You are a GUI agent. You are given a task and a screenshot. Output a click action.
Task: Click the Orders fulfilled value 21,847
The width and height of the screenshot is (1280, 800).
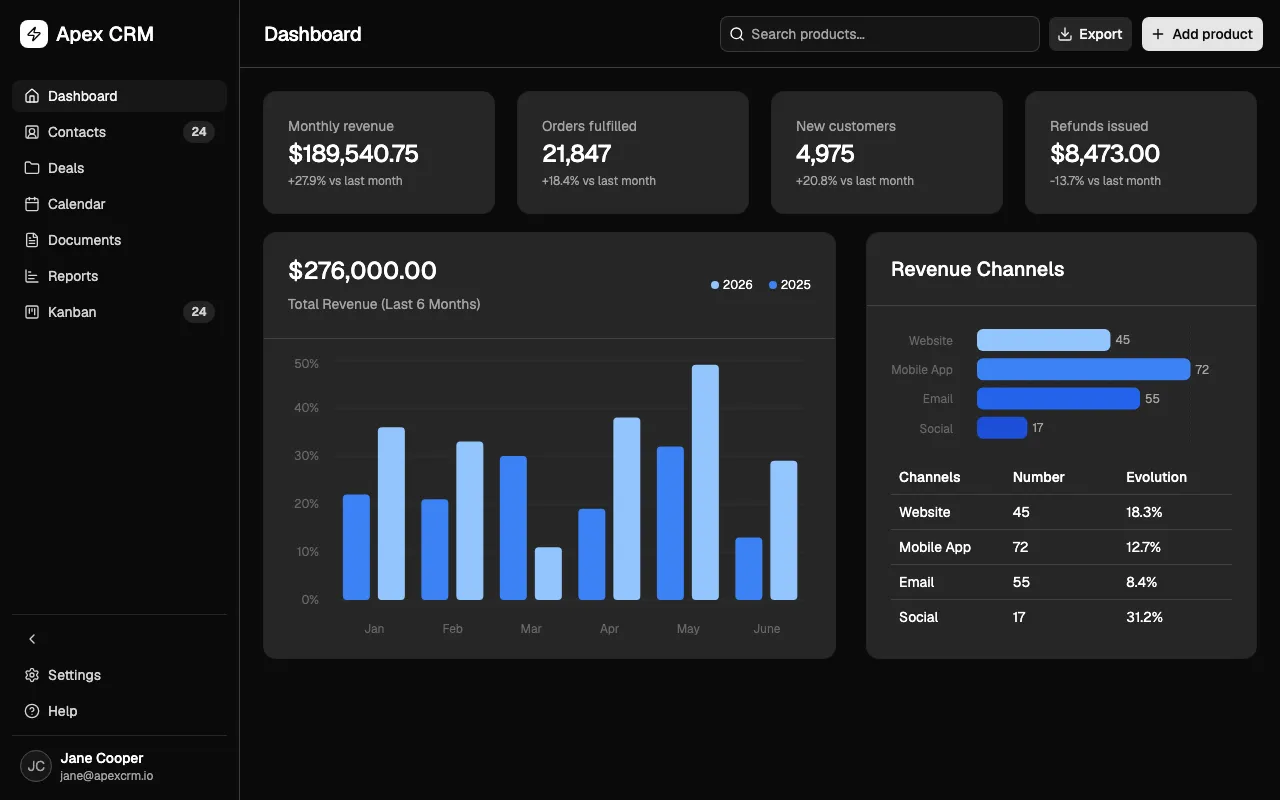pos(576,154)
